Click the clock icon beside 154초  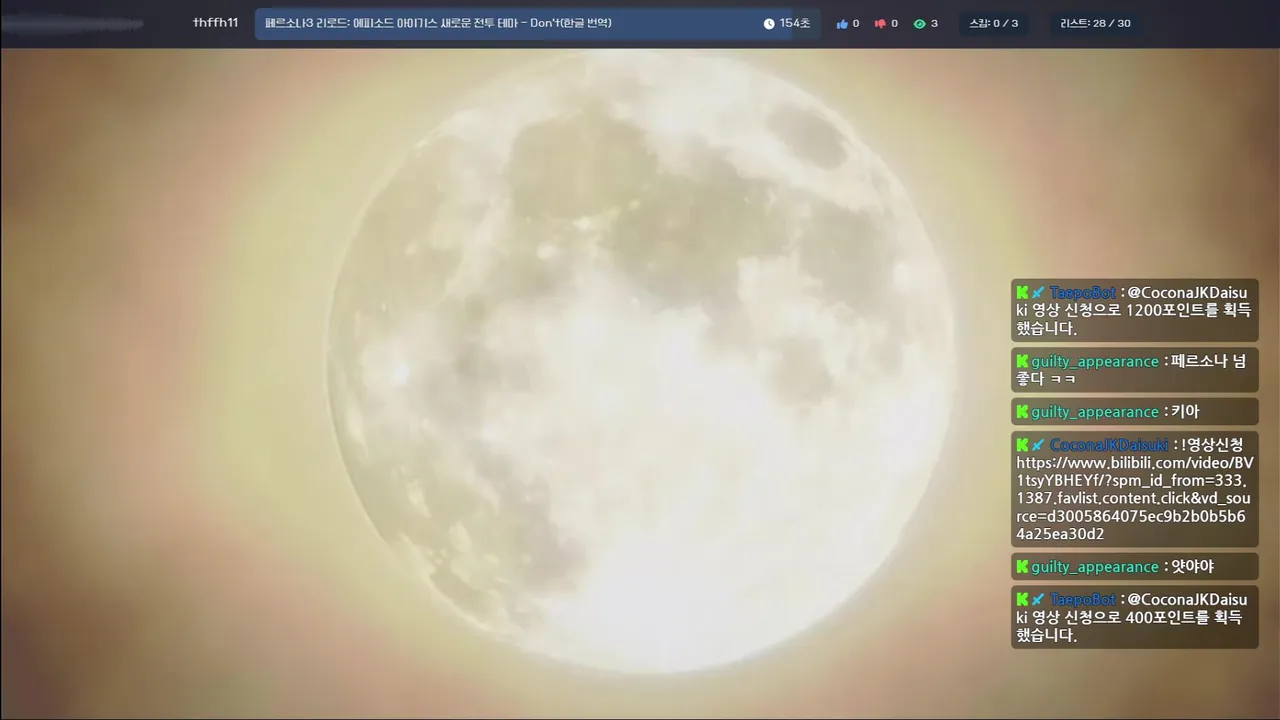point(769,23)
